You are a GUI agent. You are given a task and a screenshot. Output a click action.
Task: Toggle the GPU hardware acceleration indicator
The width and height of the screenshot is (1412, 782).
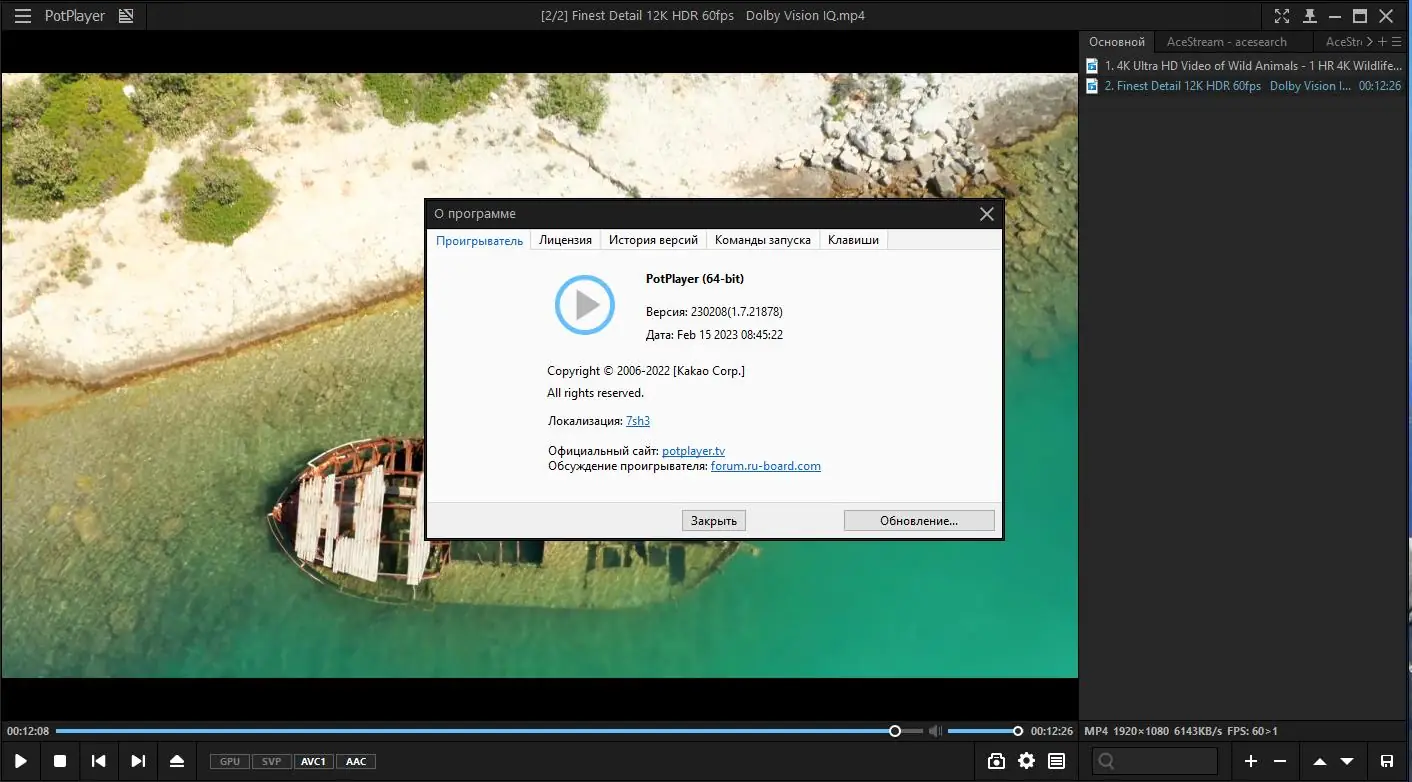click(230, 761)
